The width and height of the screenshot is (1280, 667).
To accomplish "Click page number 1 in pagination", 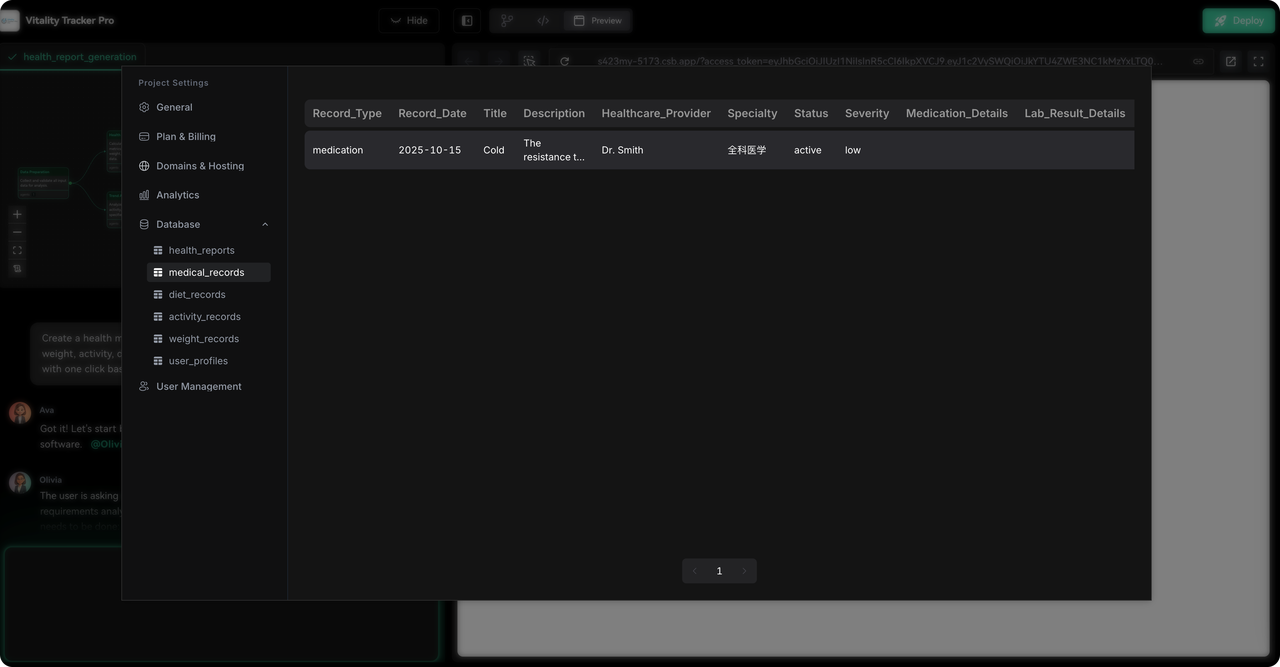I will click(x=719, y=571).
